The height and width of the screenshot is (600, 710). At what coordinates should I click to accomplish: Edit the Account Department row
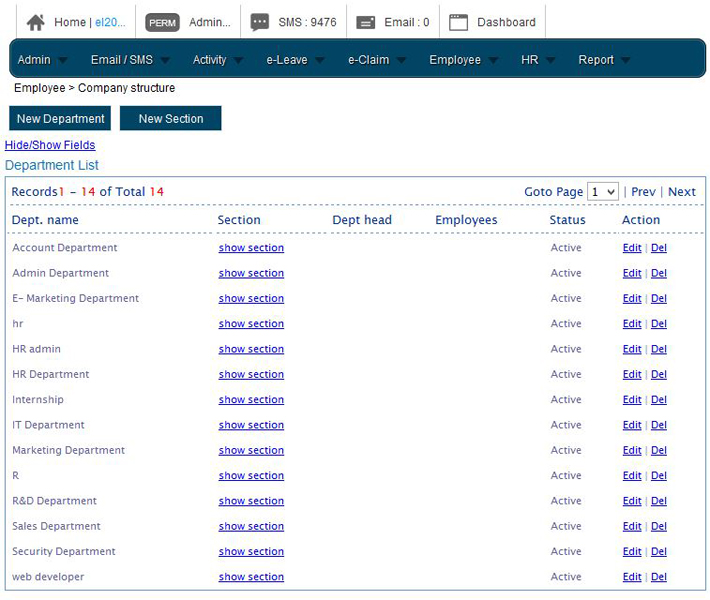(x=632, y=248)
